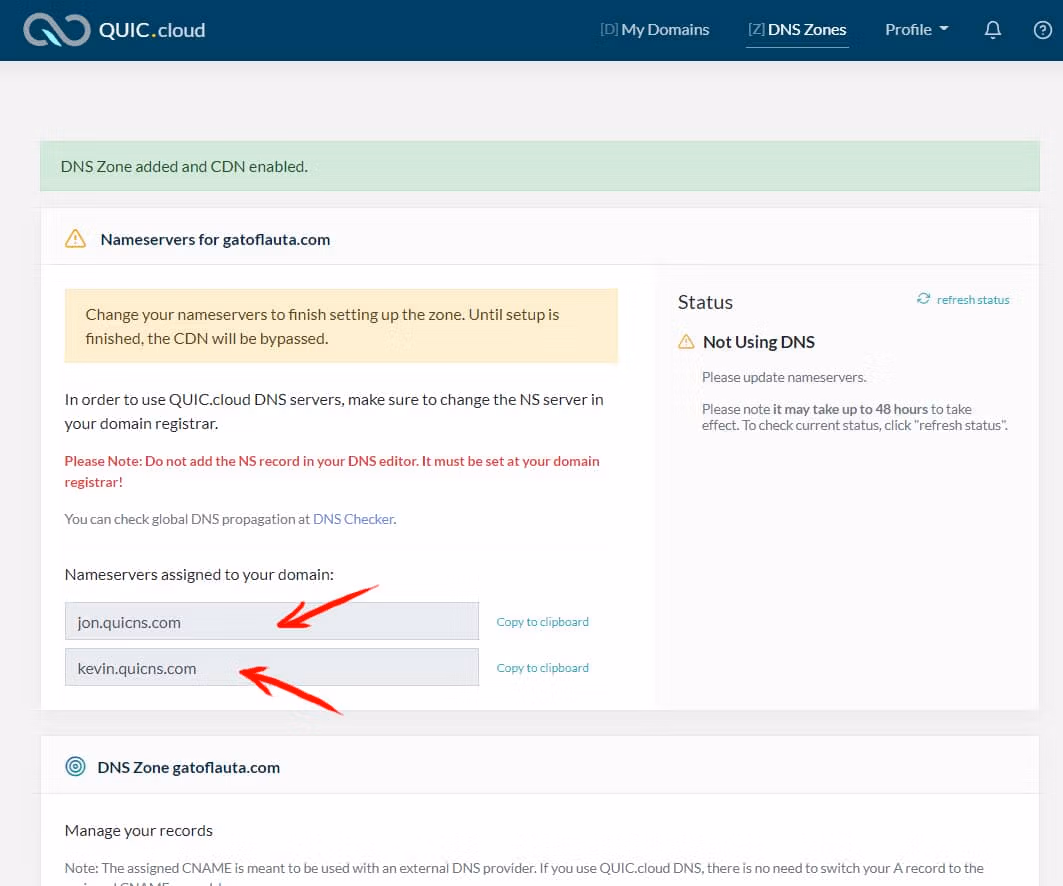Go to My Domains tab
This screenshot has width=1063, height=886.
(x=654, y=30)
